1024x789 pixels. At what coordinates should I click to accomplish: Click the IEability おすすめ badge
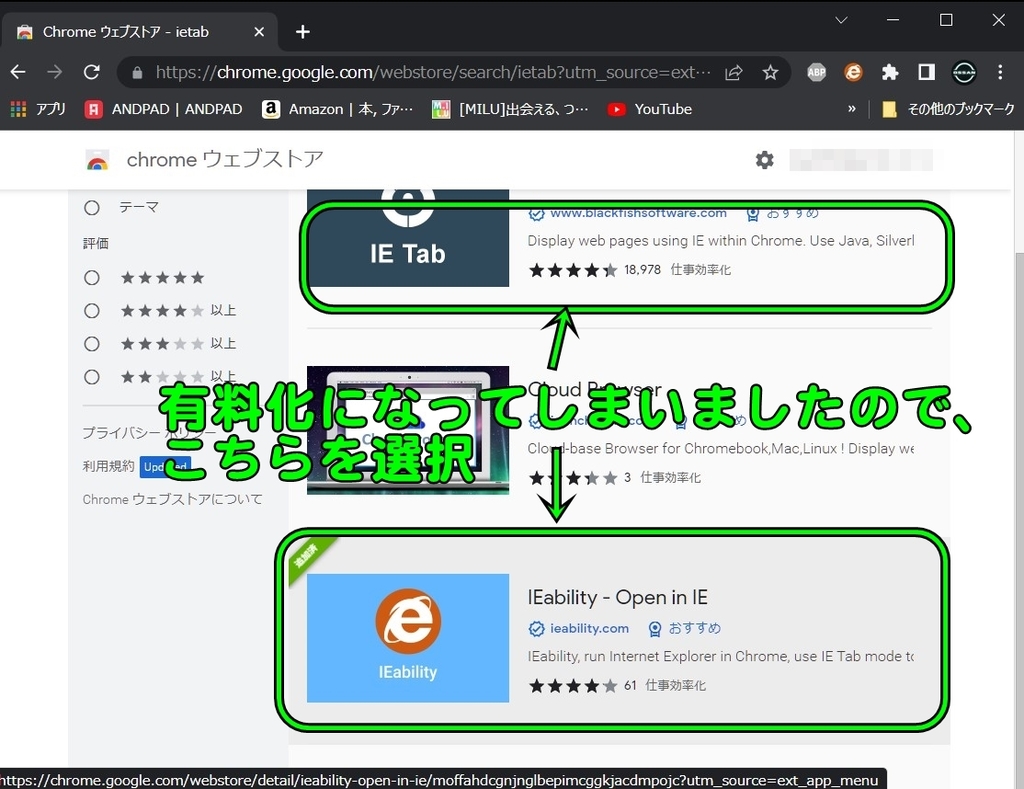pyautogui.click(x=684, y=628)
